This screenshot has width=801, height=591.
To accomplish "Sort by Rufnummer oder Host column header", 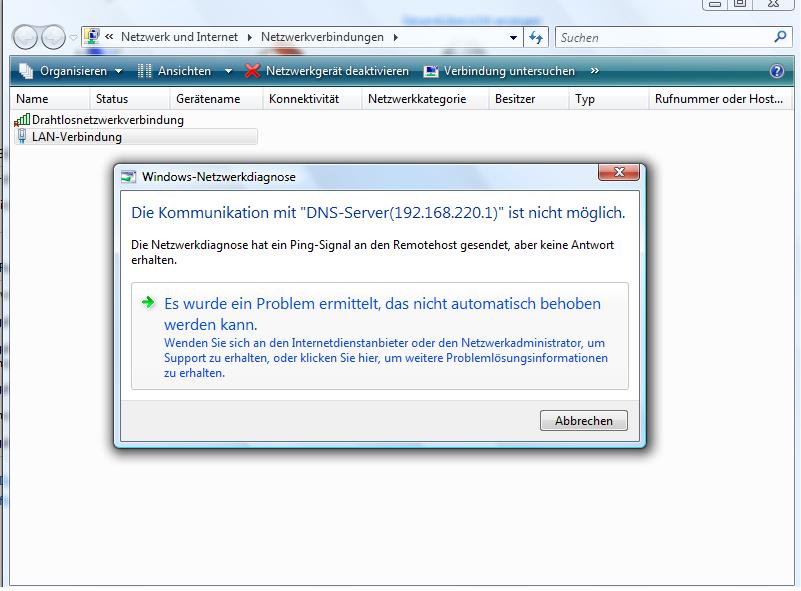I will [720, 99].
